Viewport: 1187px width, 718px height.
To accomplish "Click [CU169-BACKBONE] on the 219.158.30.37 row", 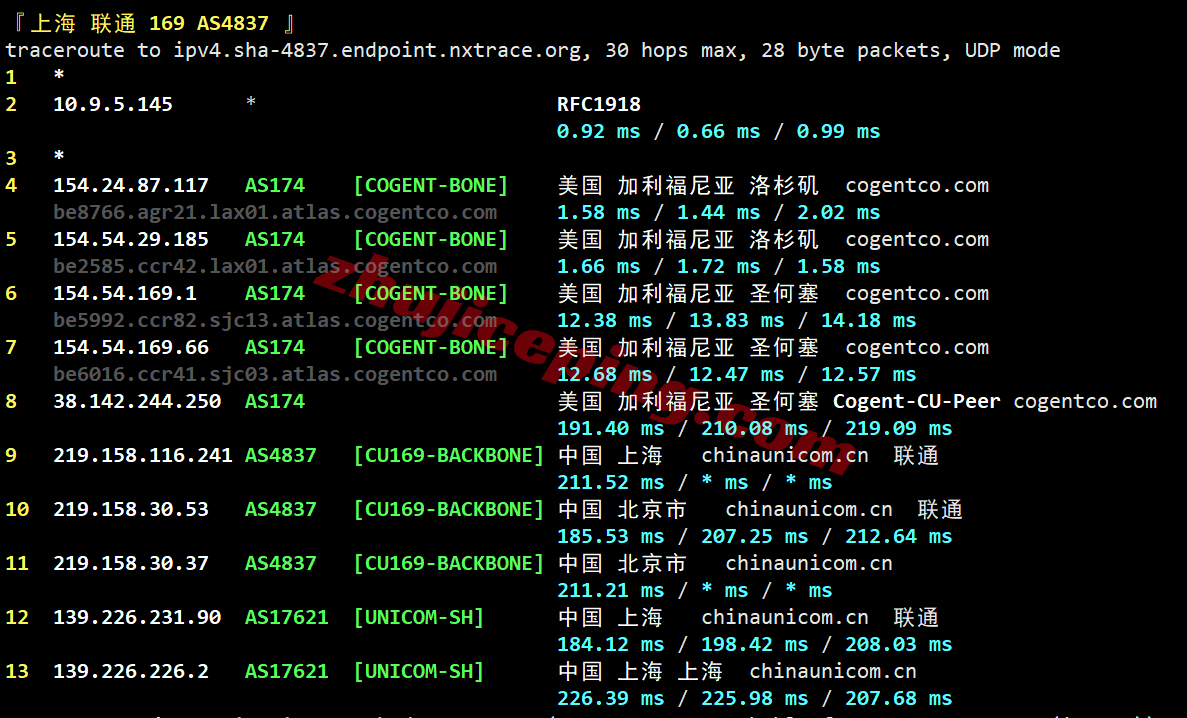I will [x=449, y=563].
